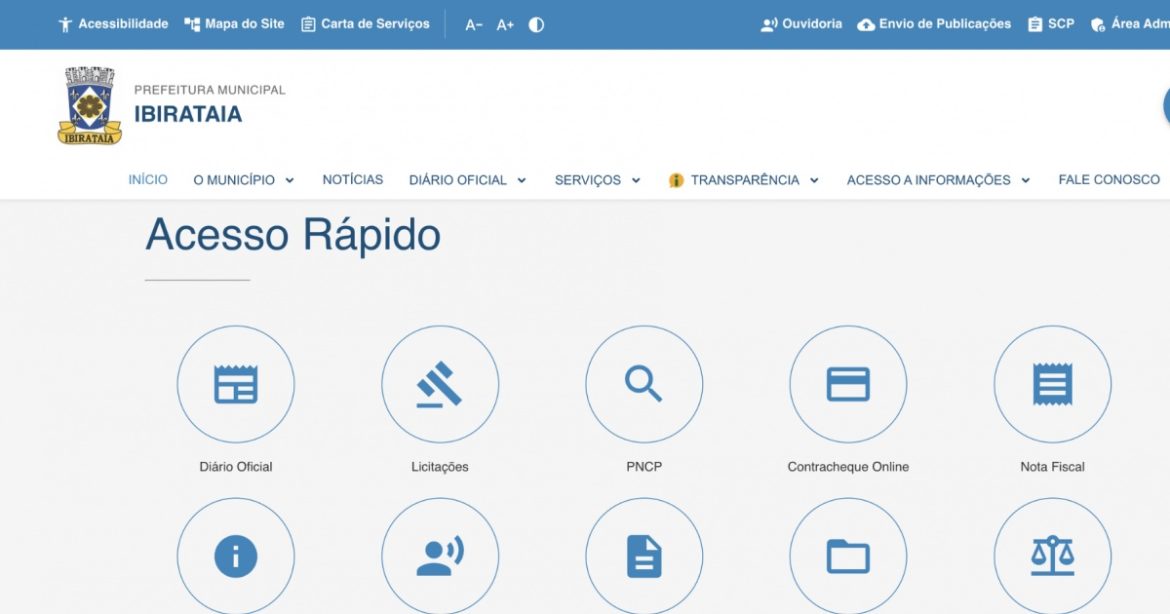Open the PNCP magnifier icon
The image size is (1170, 614).
(644, 384)
